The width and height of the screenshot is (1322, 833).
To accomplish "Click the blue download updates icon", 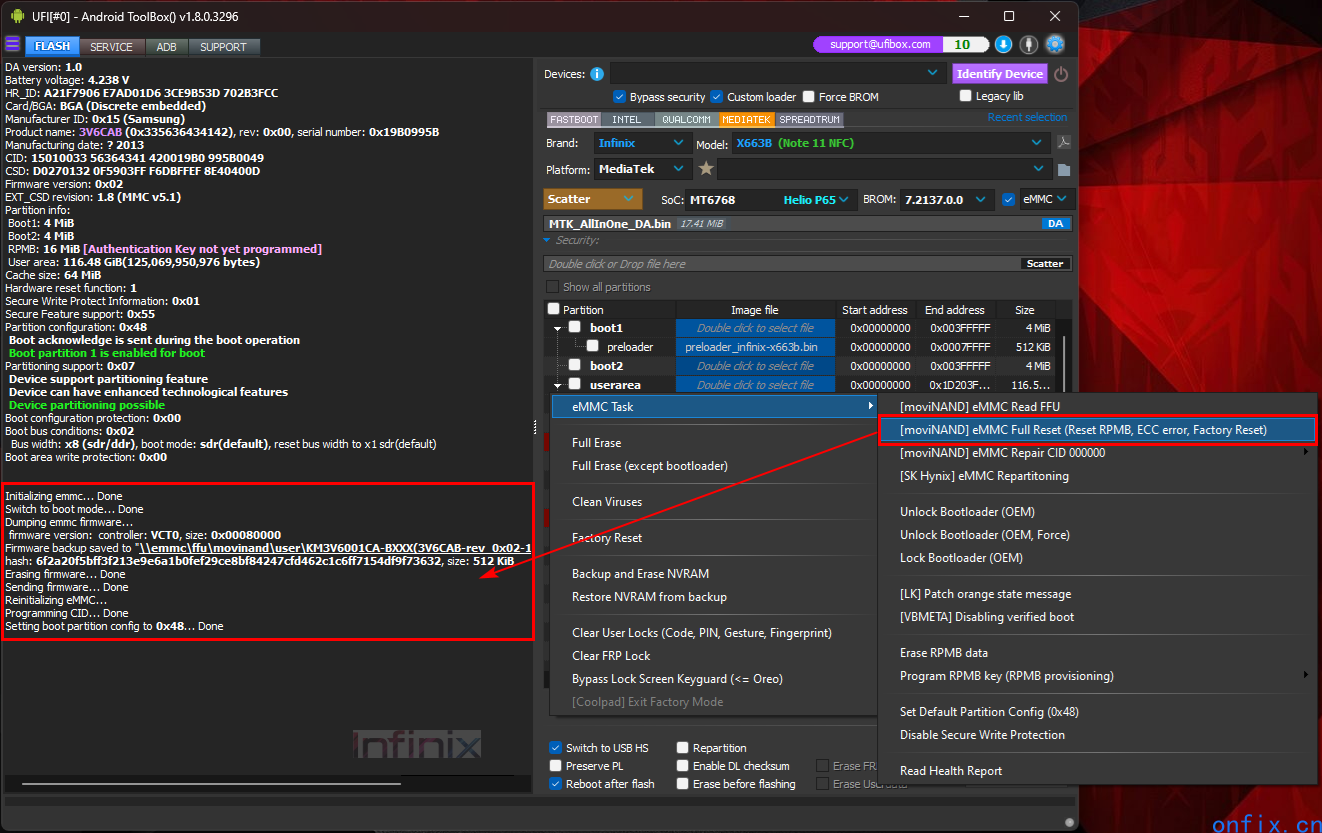I will coord(1003,45).
